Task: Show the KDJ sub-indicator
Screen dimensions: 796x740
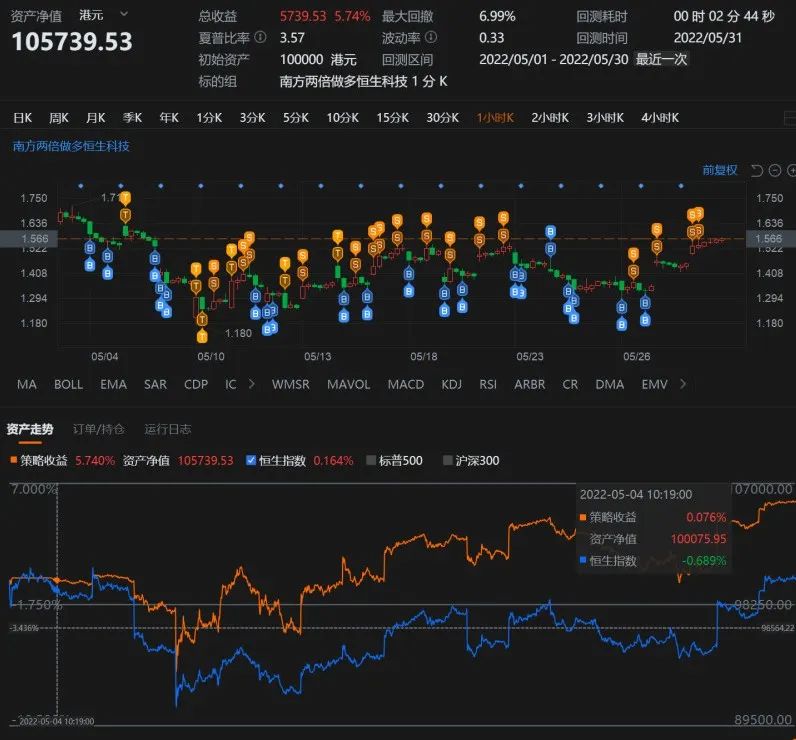Action: [x=451, y=384]
